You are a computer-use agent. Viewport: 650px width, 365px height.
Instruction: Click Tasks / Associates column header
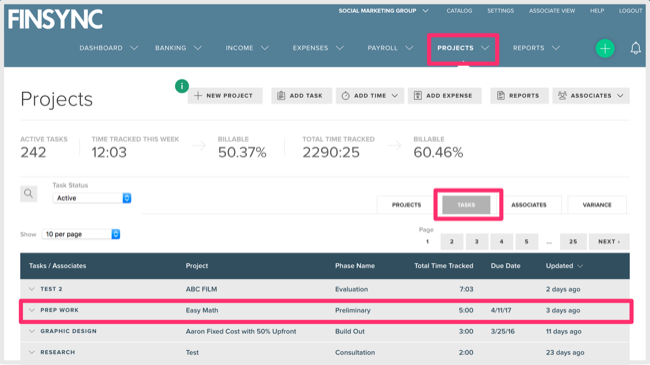pyautogui.click(x=57, y=266)
